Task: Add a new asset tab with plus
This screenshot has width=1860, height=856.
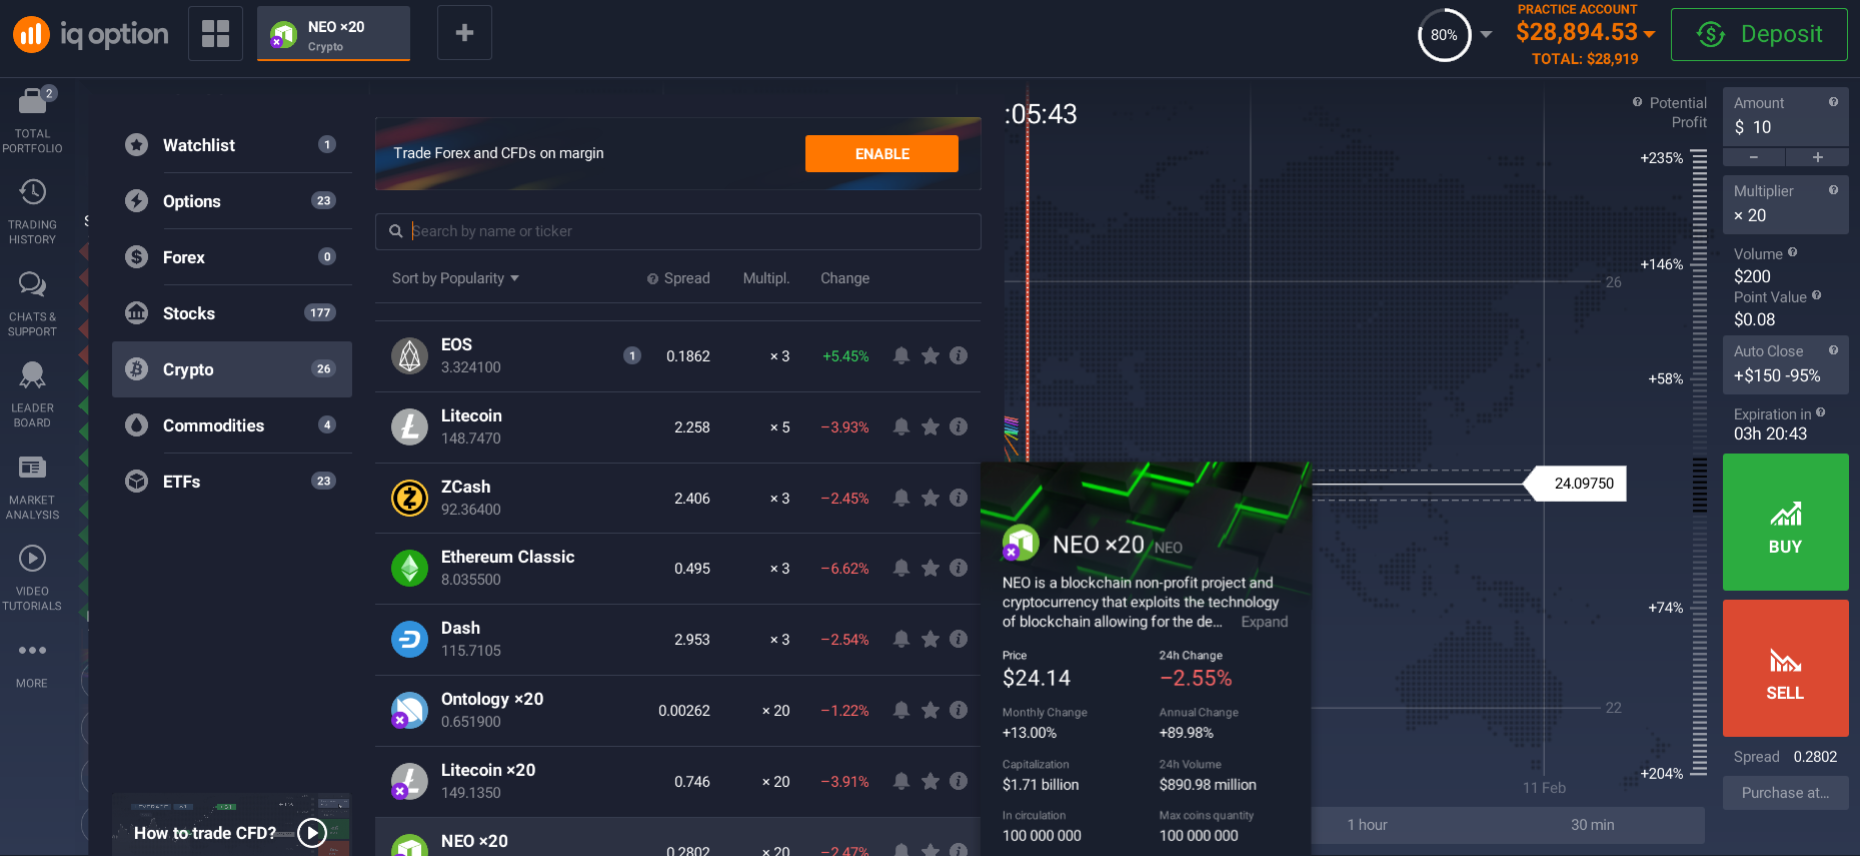Action: point(464,33)
